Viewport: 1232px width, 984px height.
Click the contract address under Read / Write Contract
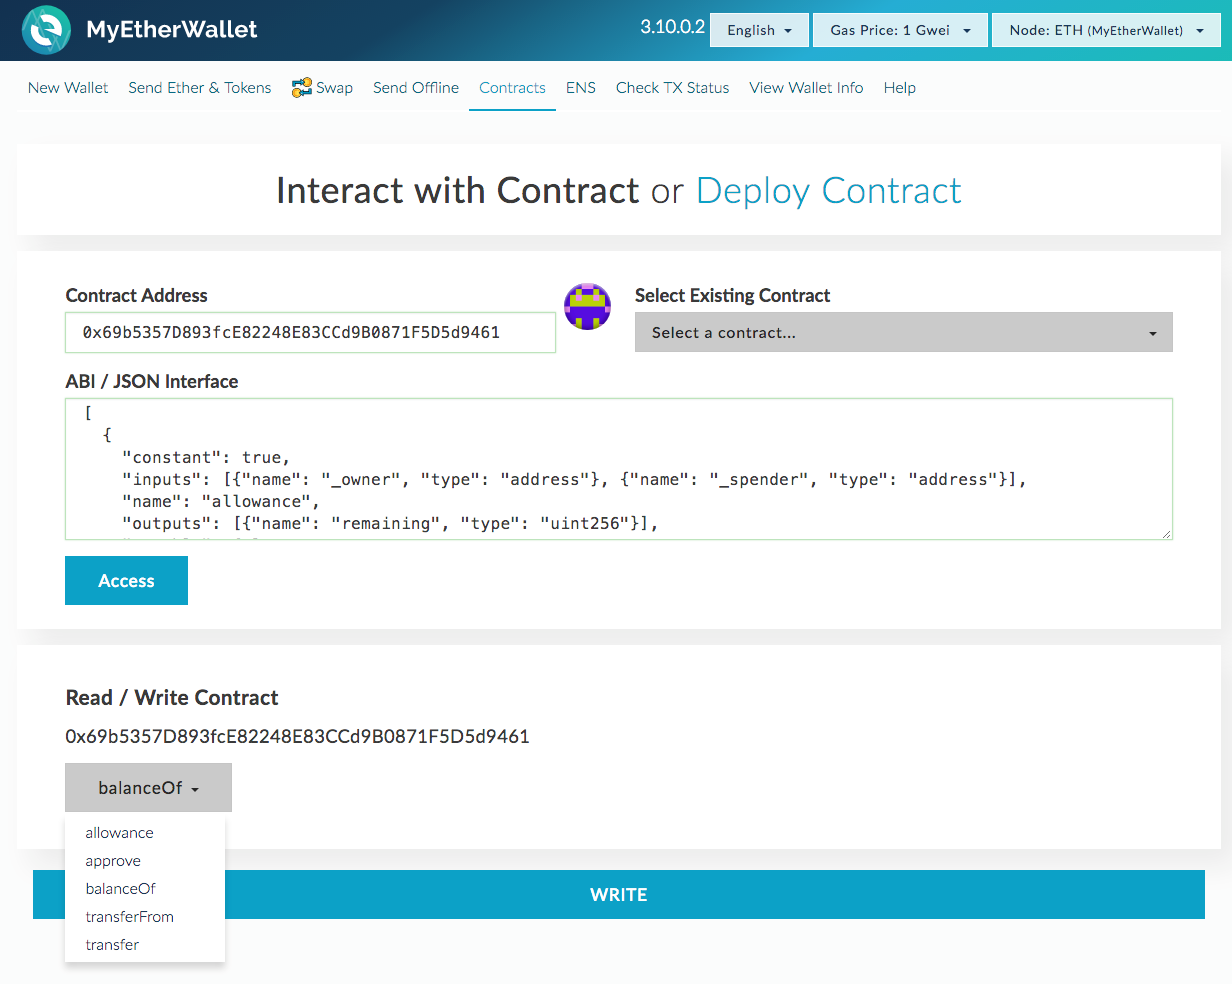297,737
